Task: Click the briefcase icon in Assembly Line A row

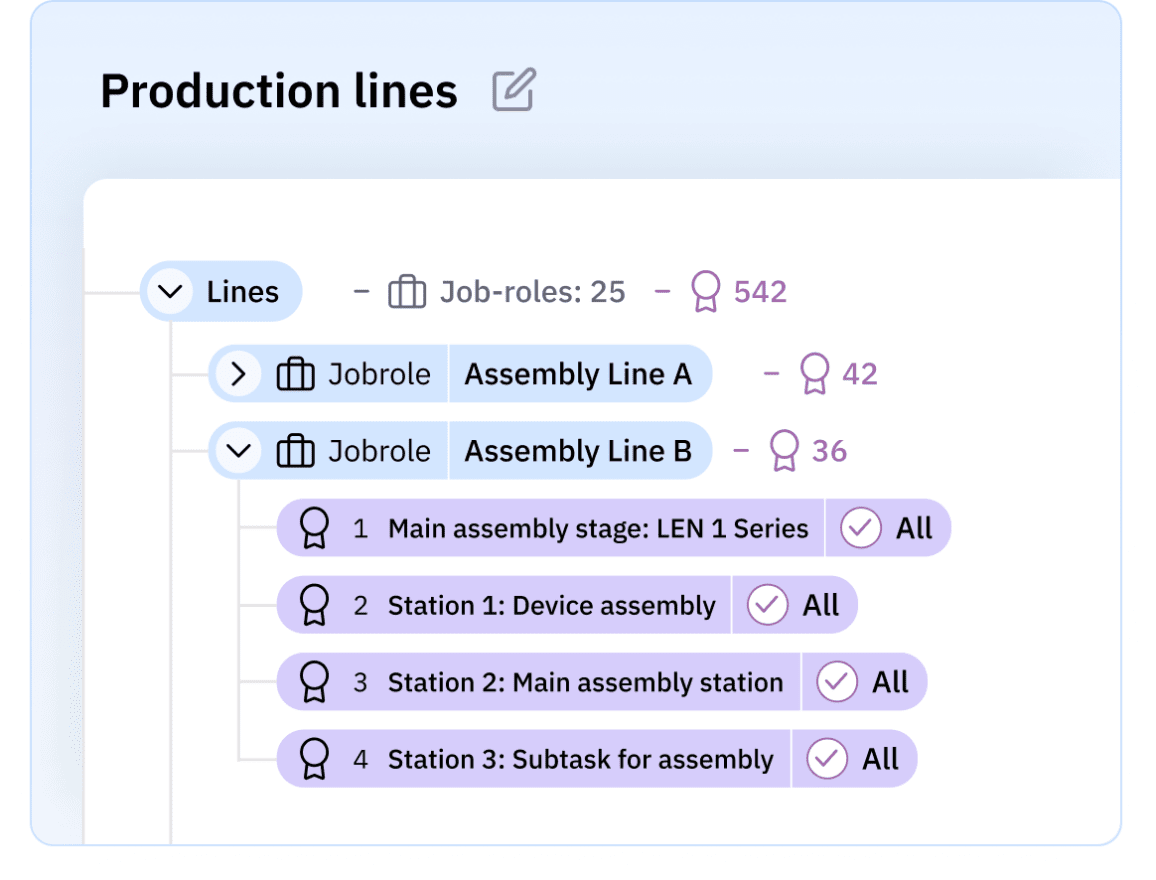Action: pyautogui.click(x=295, y=374)
